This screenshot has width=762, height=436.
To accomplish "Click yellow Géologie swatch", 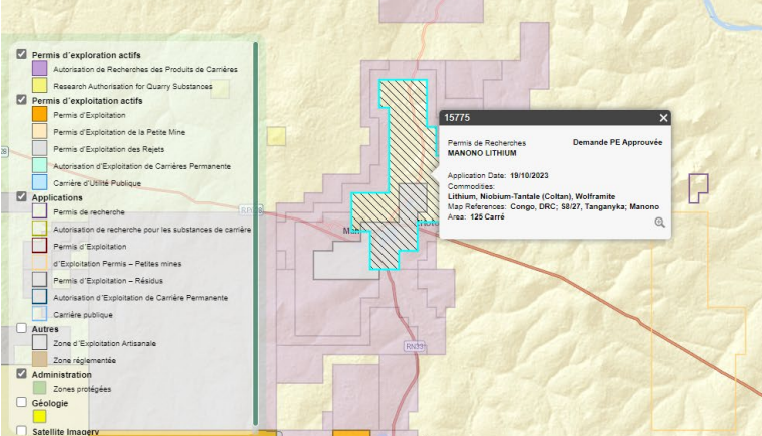I will pos(39,417).
